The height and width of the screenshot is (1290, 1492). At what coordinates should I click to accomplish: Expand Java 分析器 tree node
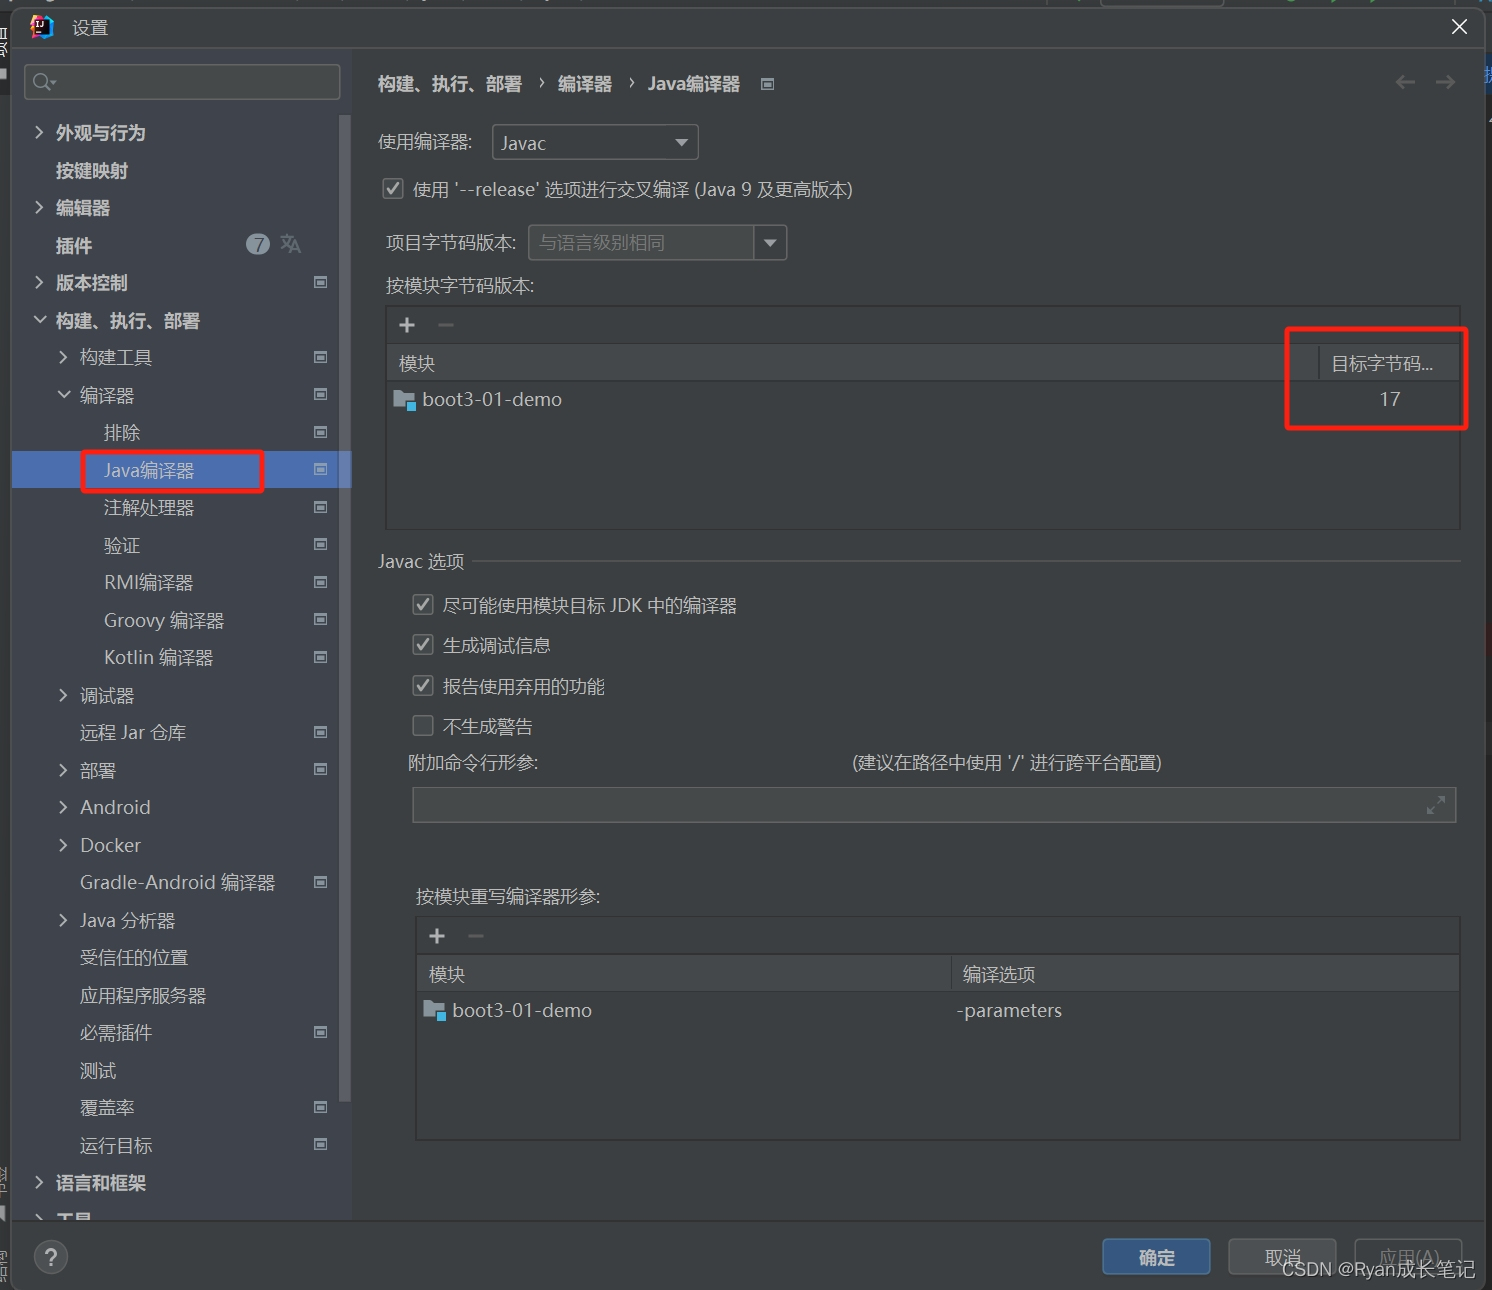63,920
